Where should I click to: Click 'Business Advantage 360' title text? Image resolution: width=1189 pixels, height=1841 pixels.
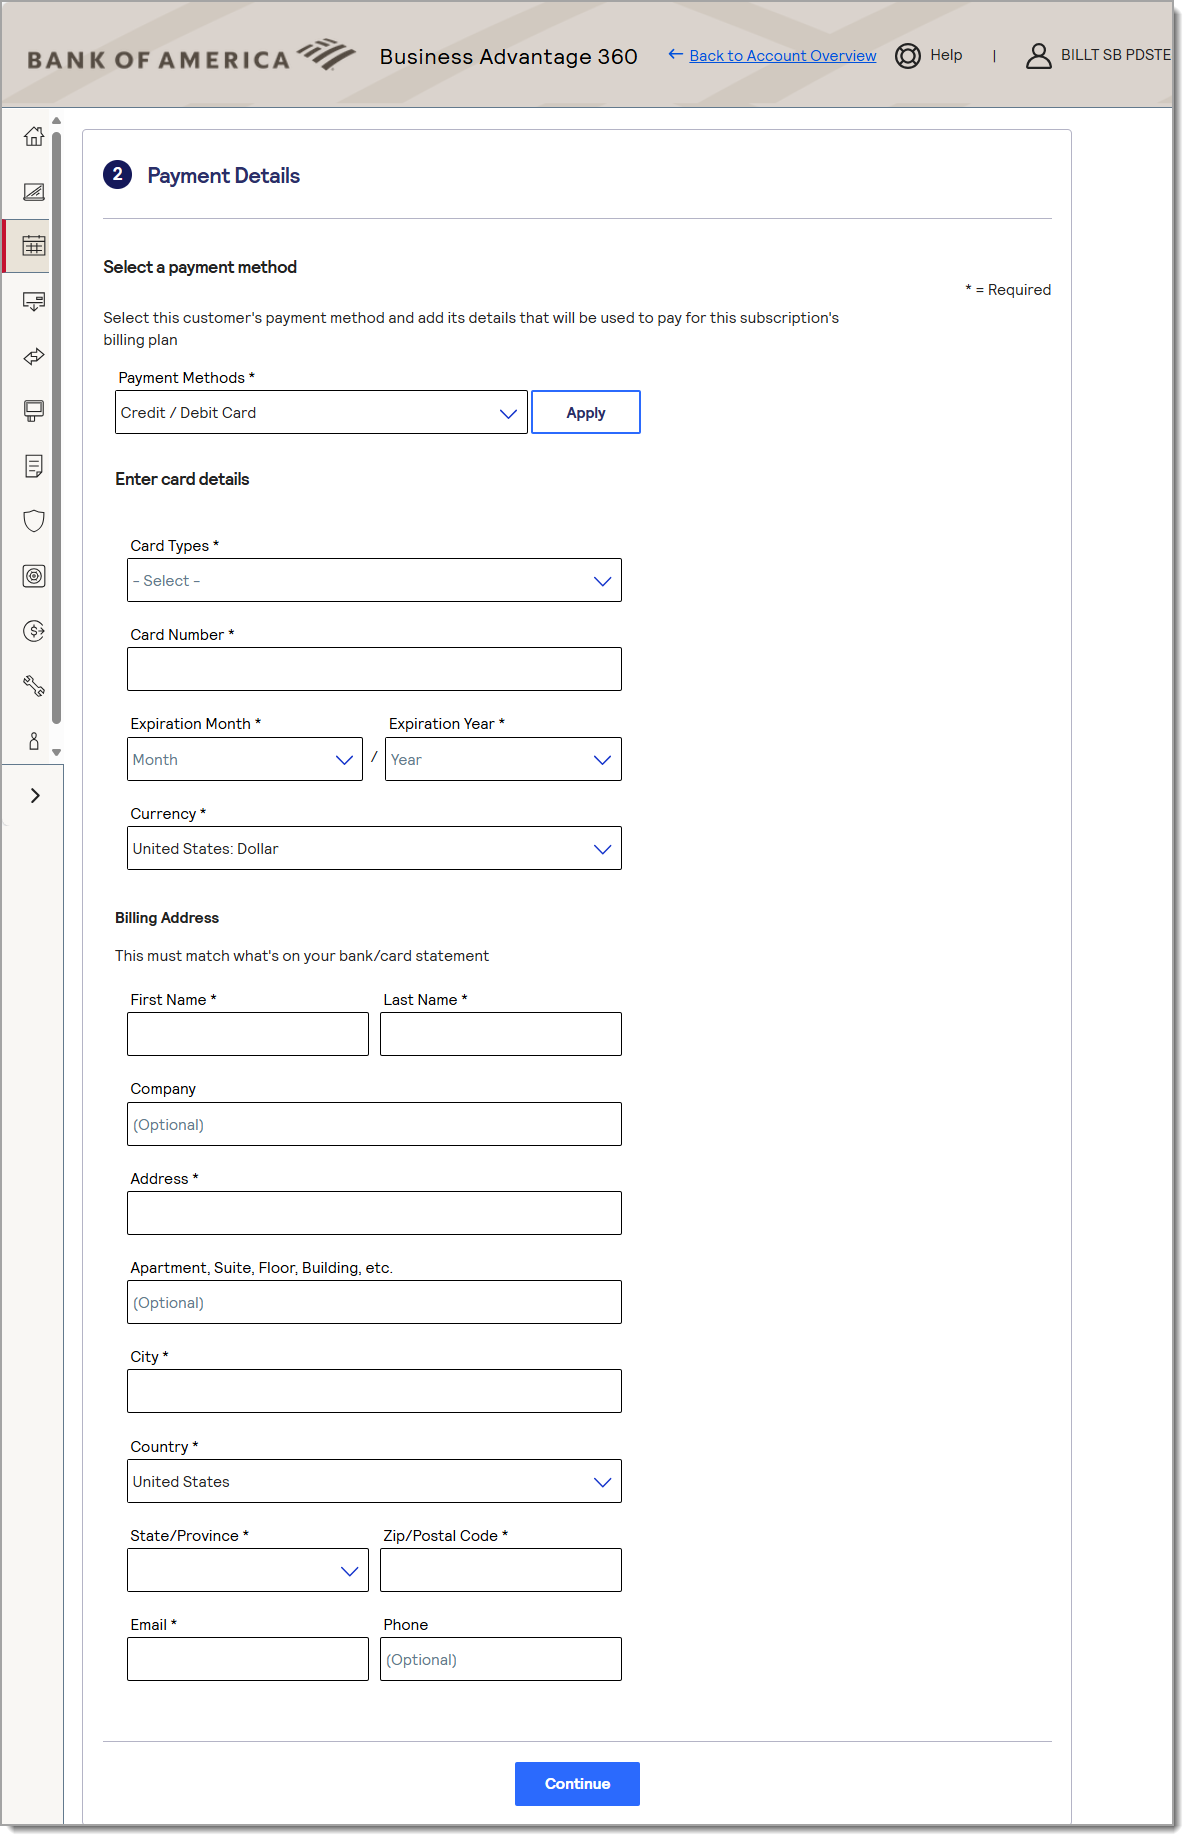pyautogui.click(x=509, y=57)
